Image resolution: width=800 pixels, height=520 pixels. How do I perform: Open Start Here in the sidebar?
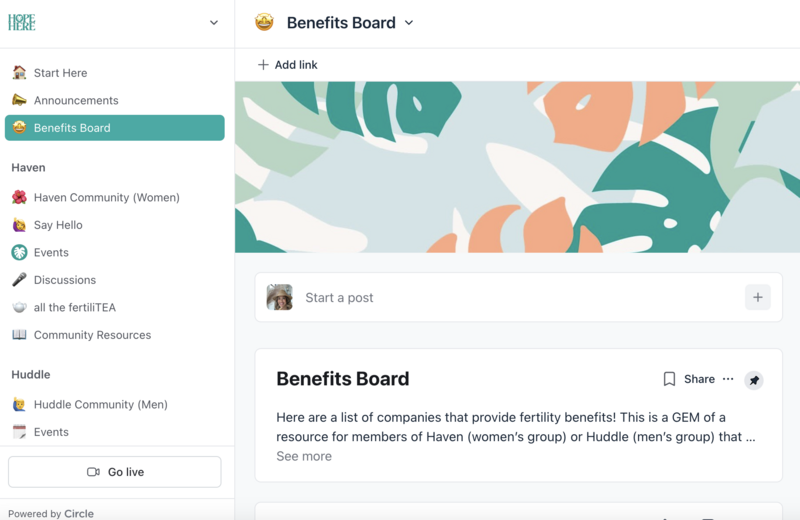60,73
